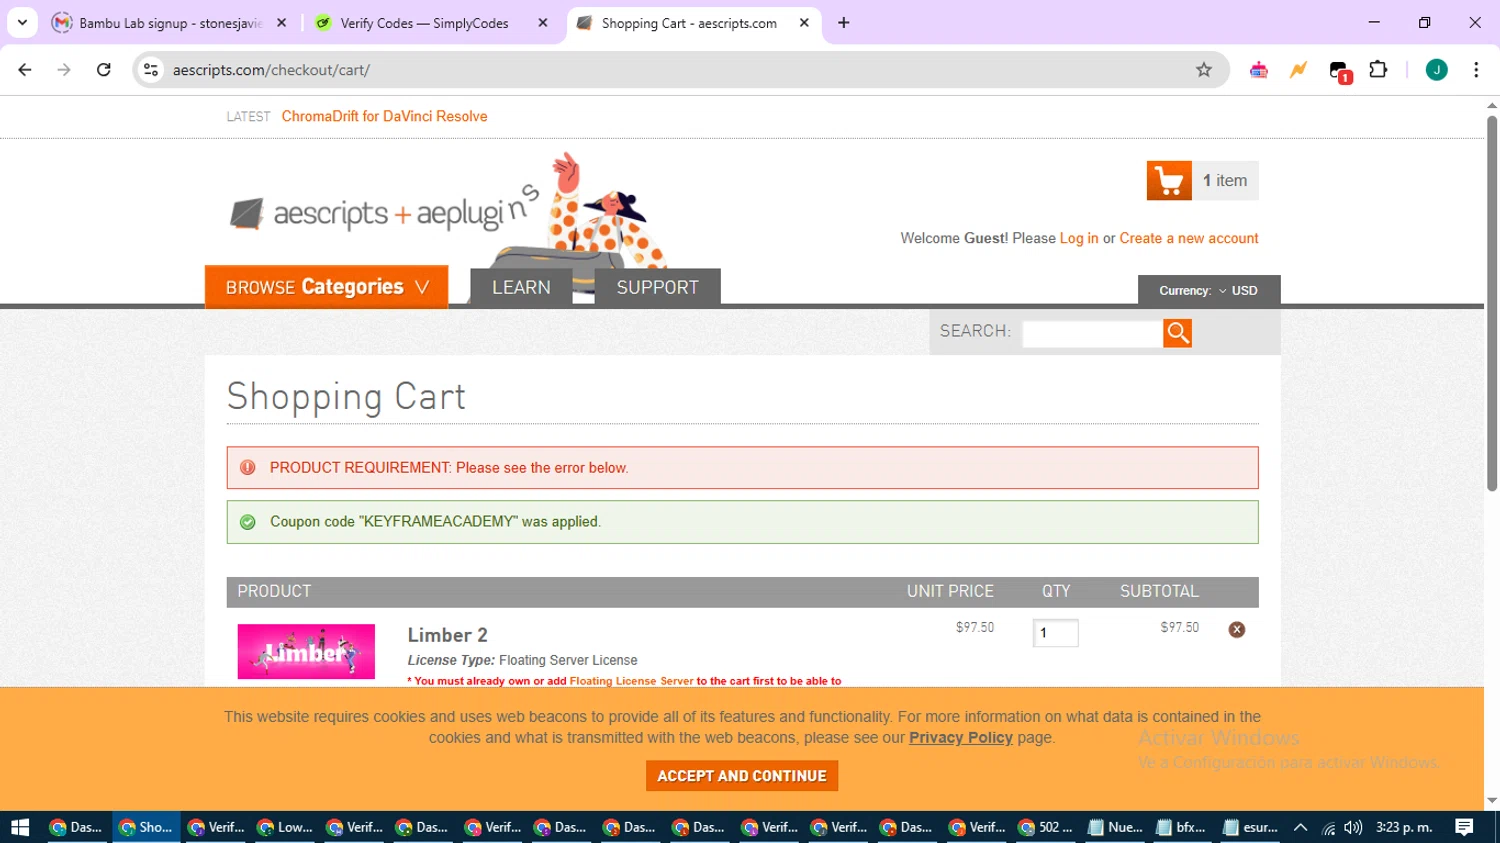Reload the current page
The image size is (1500, 843).
pyautogui.click(x=104, y=70)
